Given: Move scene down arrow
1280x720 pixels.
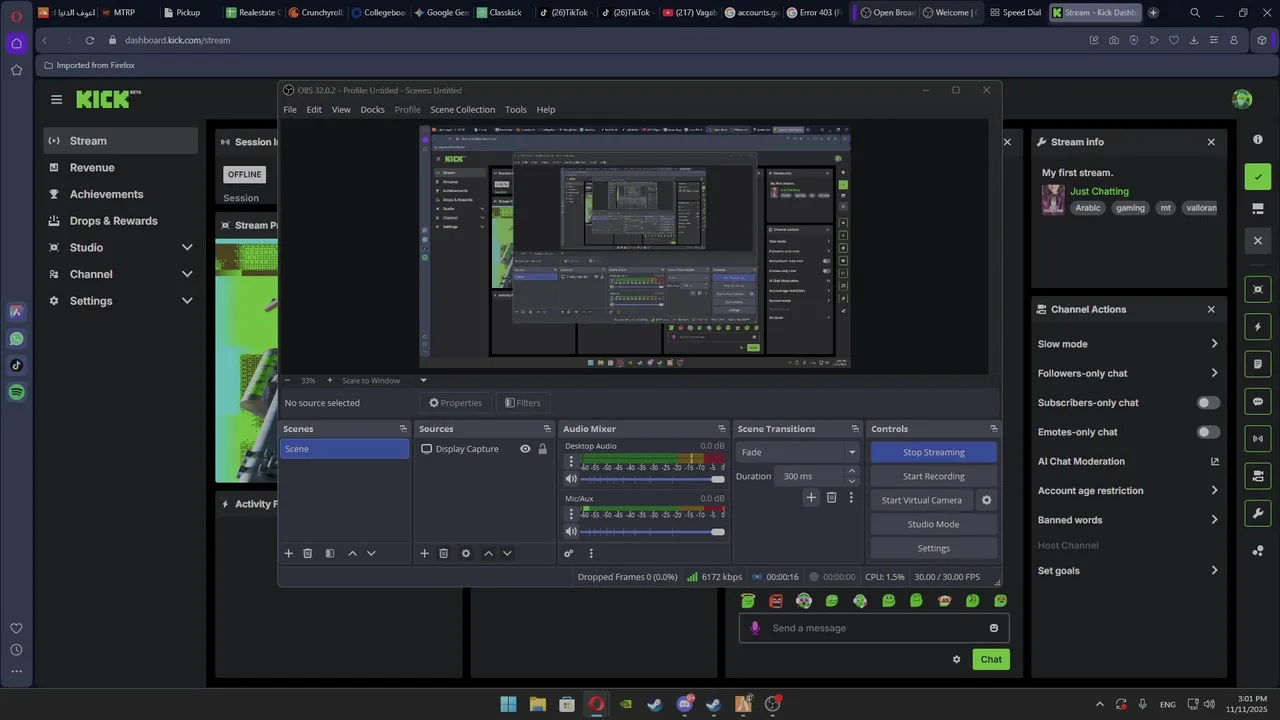Looking at the screenshot, I should tap(371, 553).
